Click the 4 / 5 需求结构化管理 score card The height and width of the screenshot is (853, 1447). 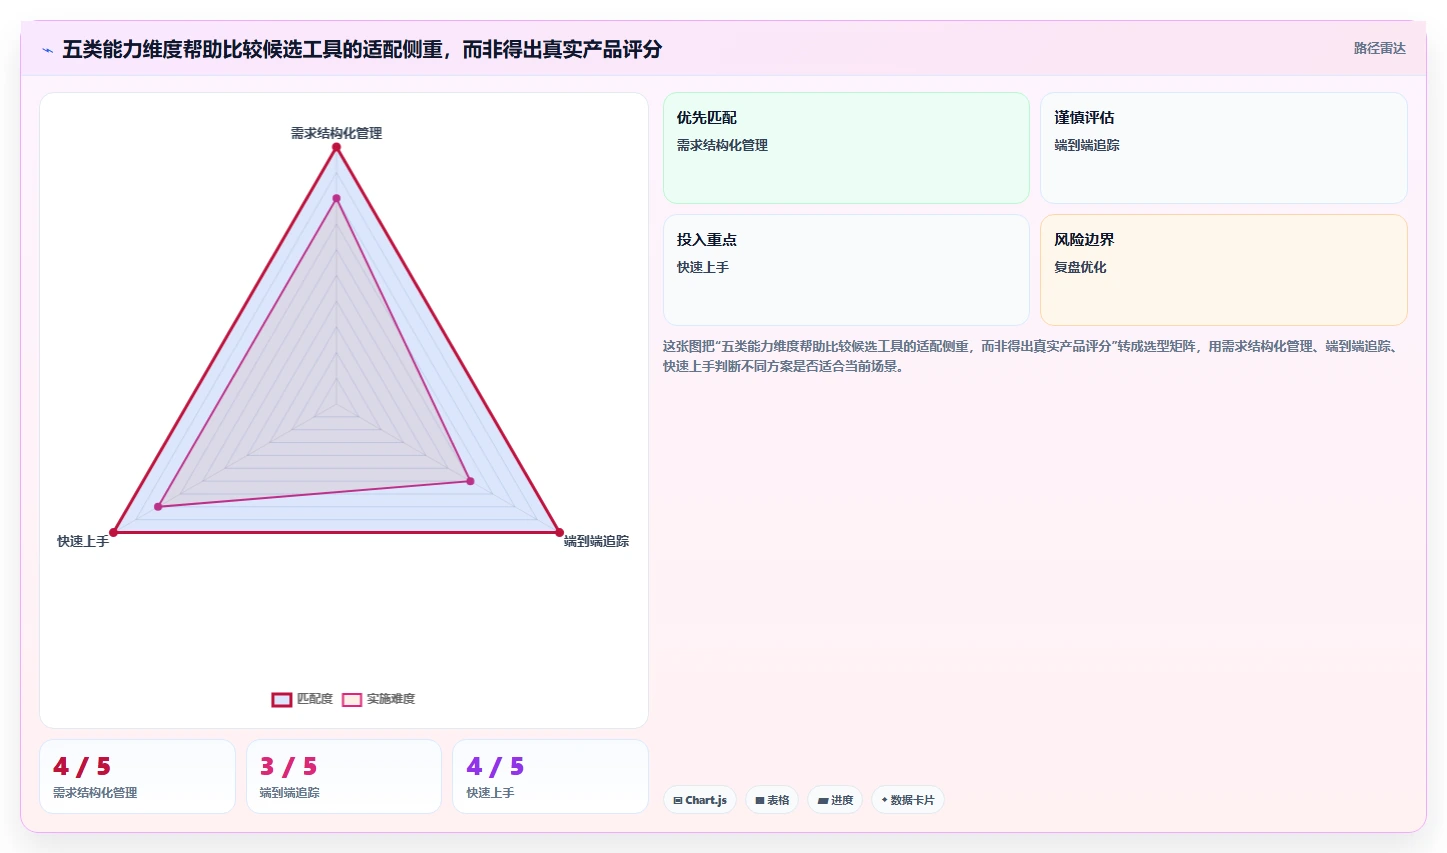click(x=137, y=777)
